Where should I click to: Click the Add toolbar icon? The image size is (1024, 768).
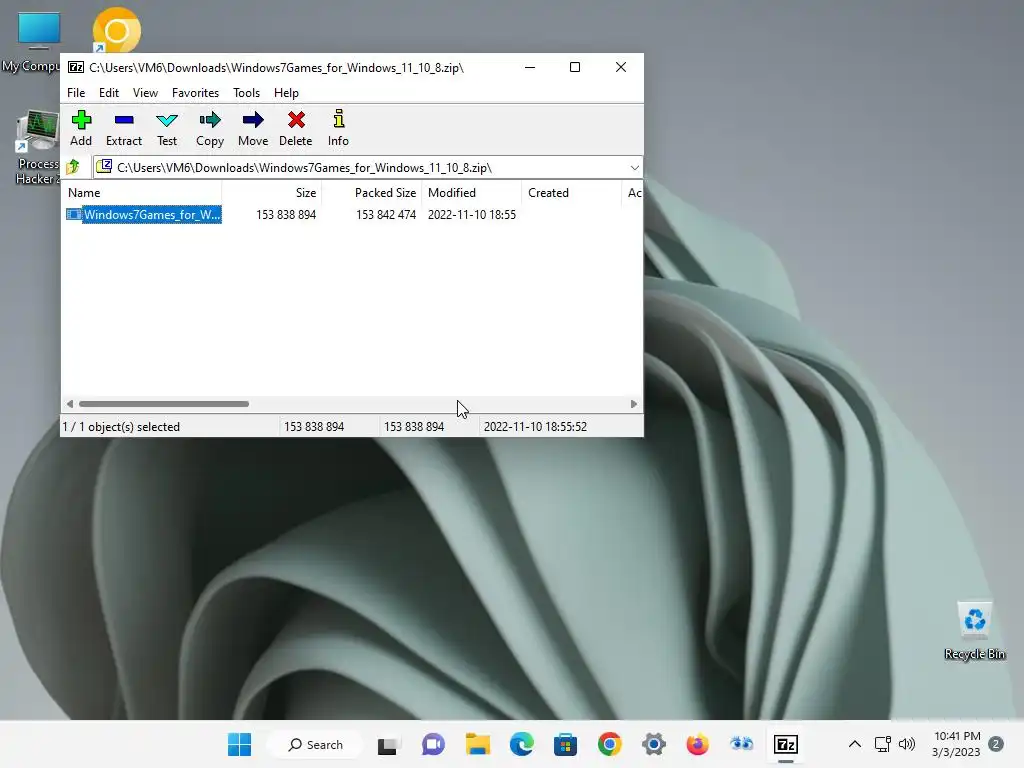pos(81,128)
